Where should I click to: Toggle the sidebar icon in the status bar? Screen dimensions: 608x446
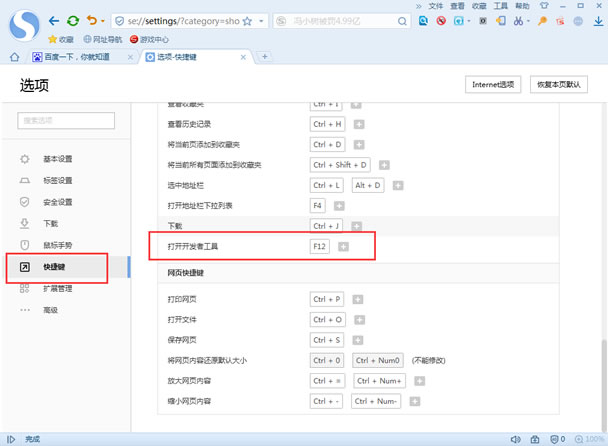(x=11, y=439)
